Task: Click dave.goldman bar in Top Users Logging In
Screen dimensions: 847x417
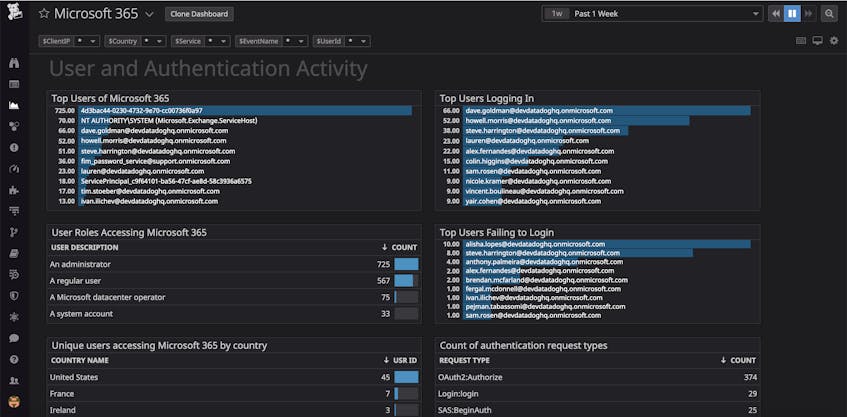Action: coord(607,110)
